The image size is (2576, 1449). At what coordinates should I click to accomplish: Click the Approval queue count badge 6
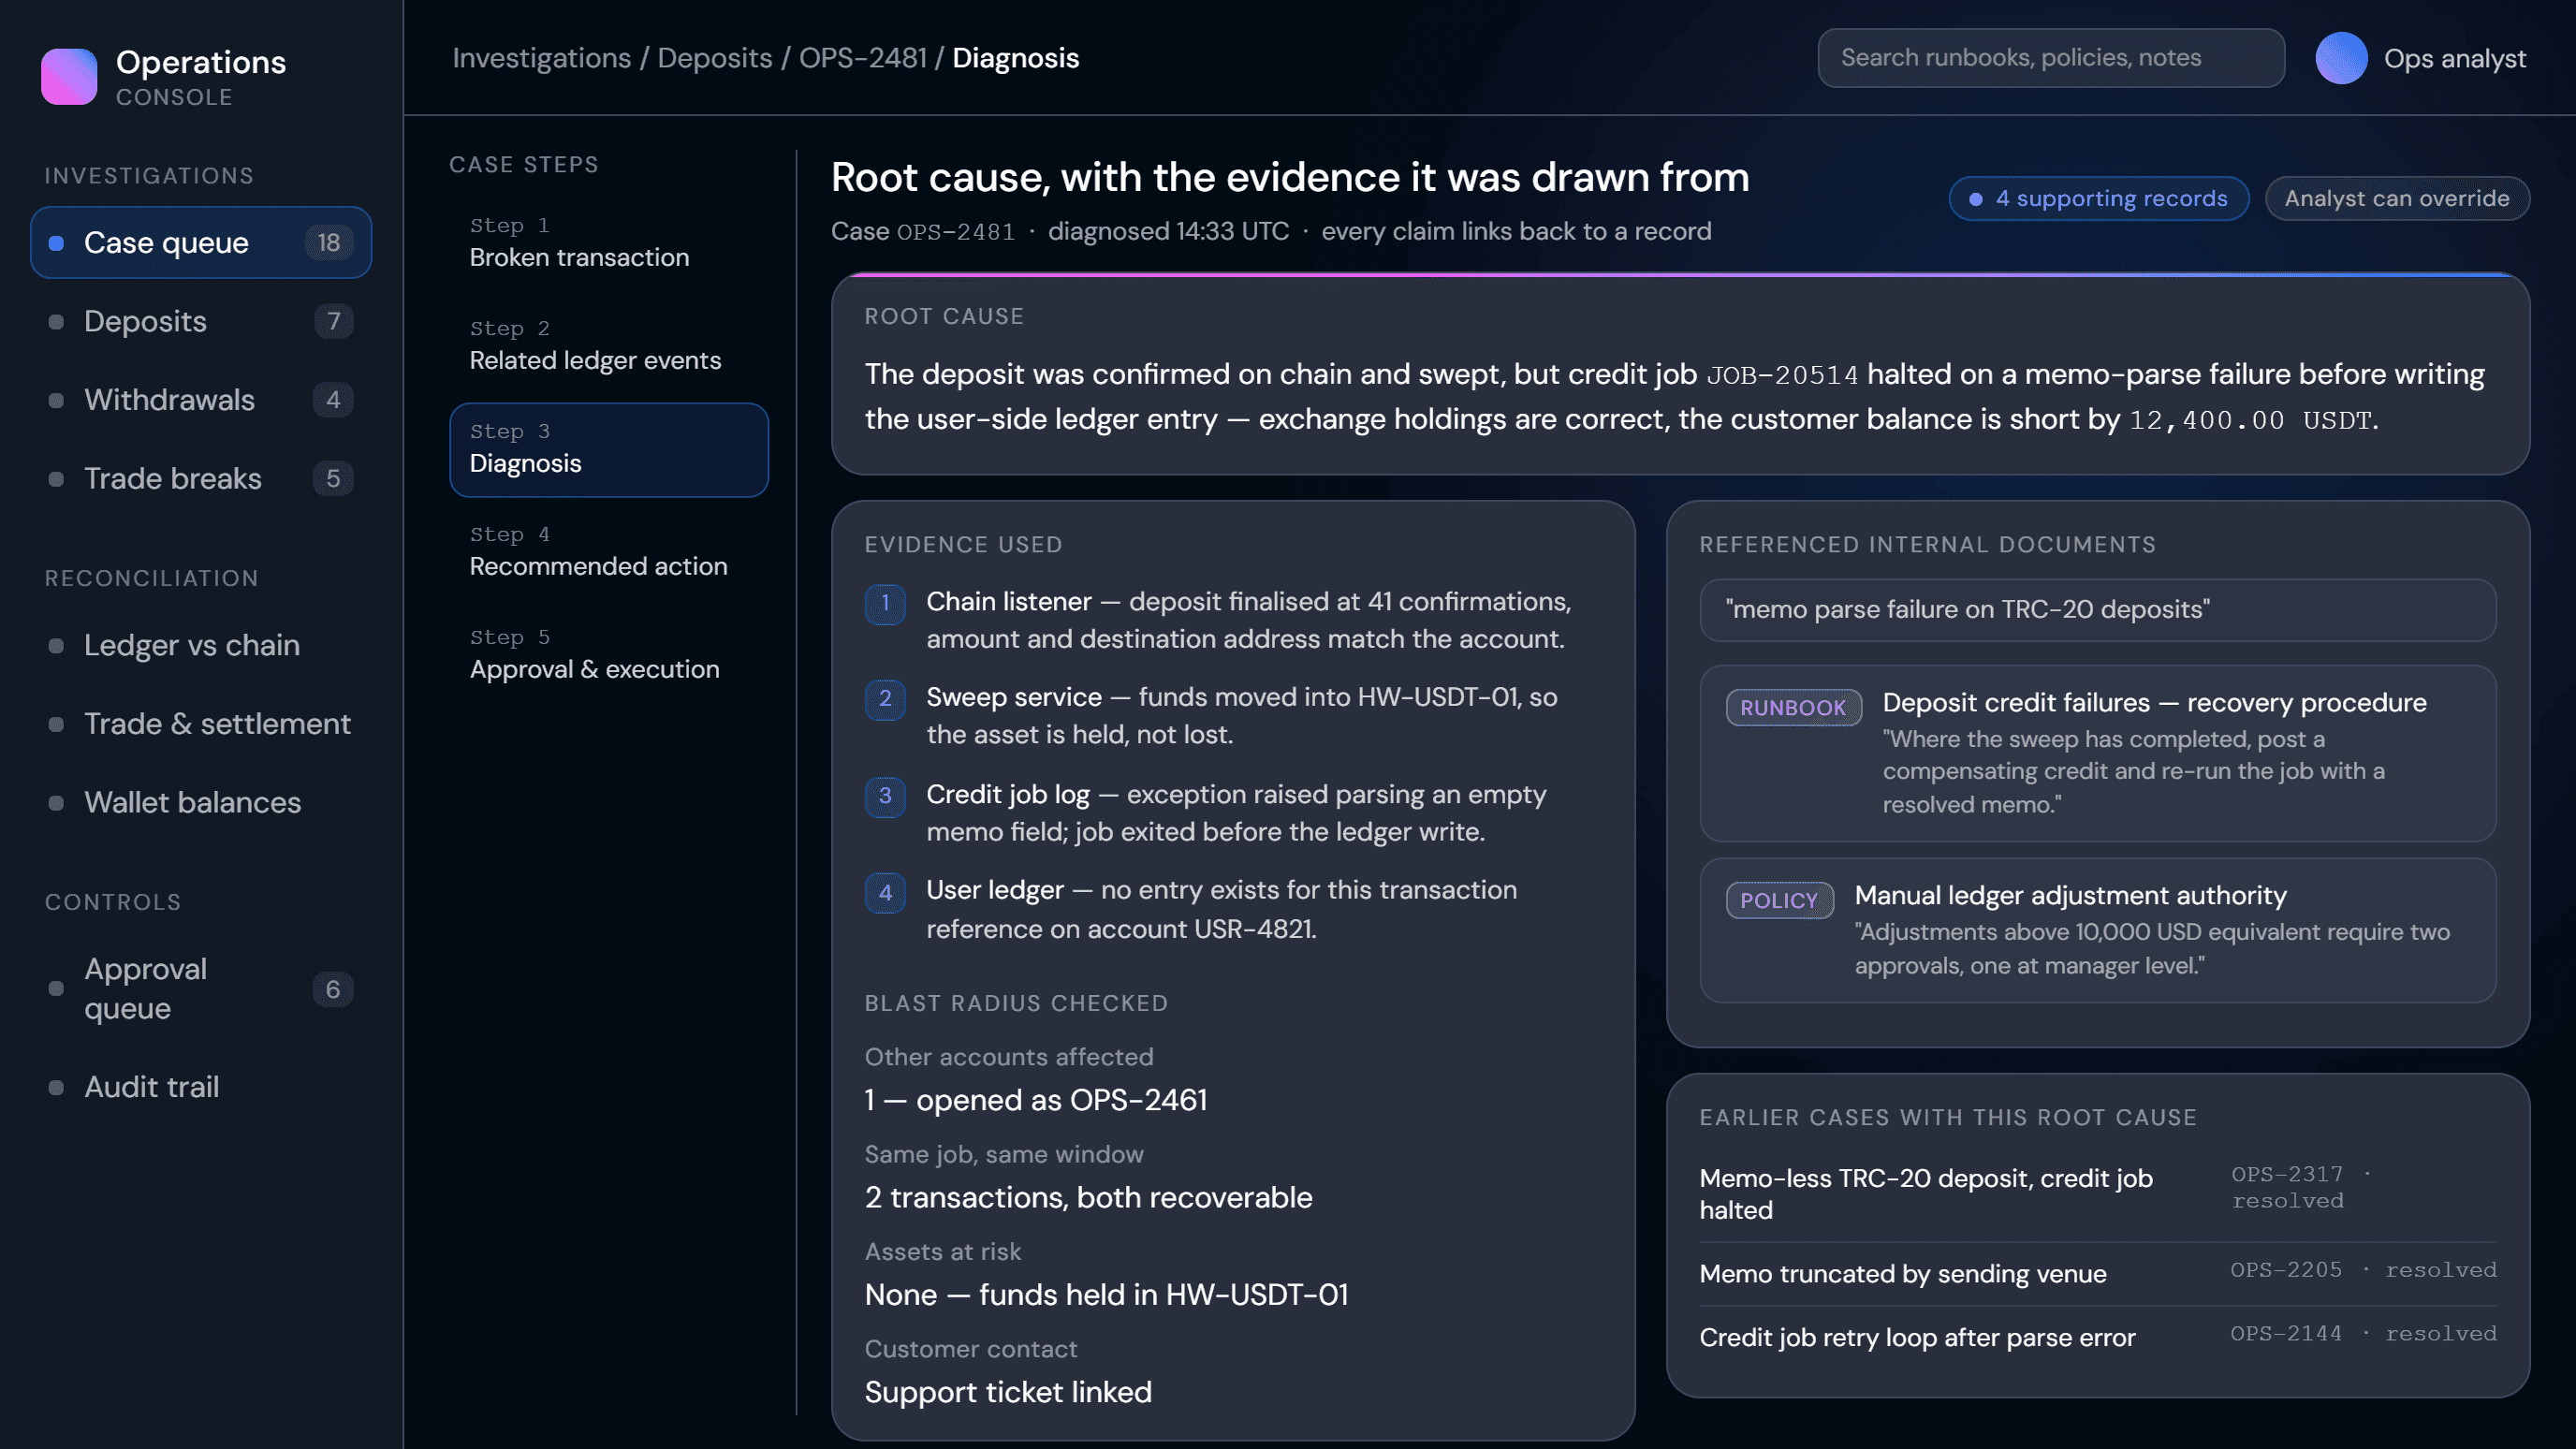(333, 989)
